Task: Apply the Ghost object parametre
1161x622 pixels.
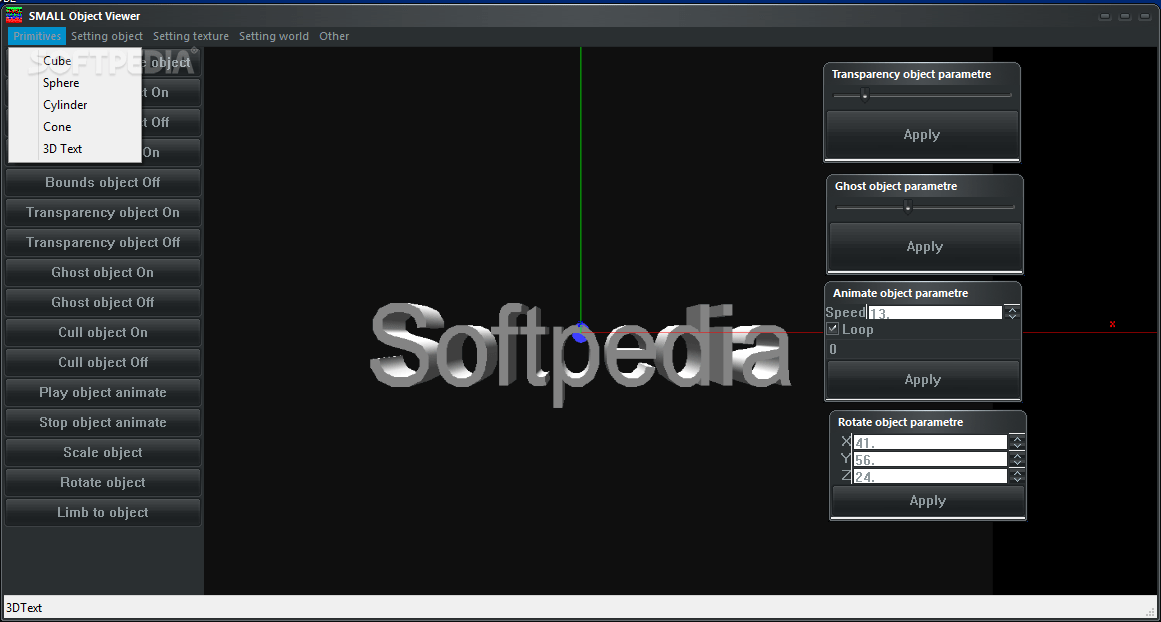Action: (x=925, y=247)
